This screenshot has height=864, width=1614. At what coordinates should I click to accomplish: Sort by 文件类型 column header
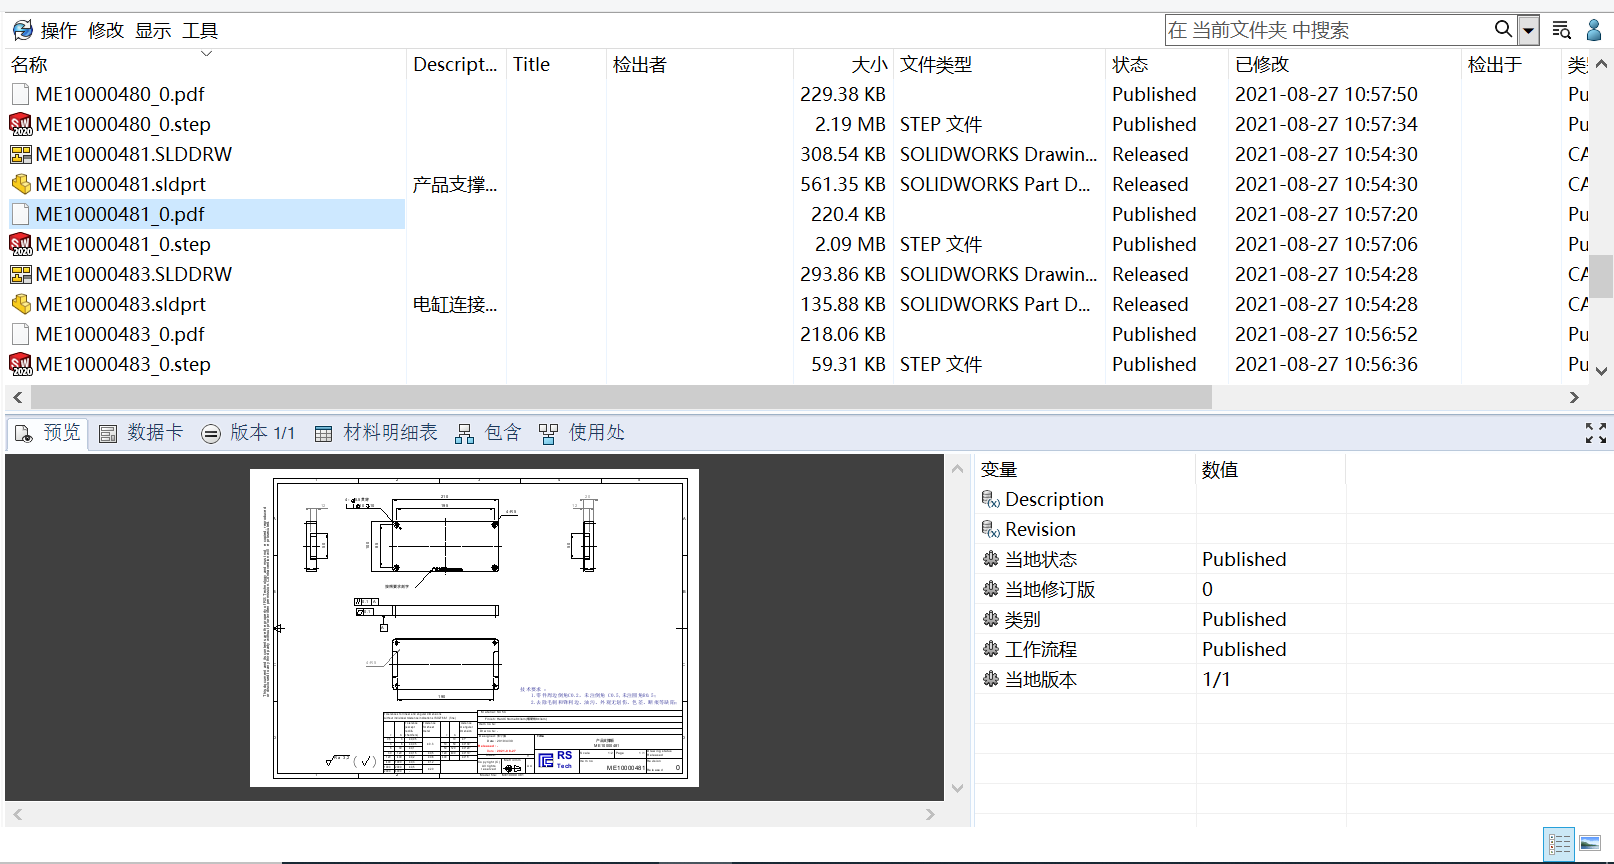[935, 64]
